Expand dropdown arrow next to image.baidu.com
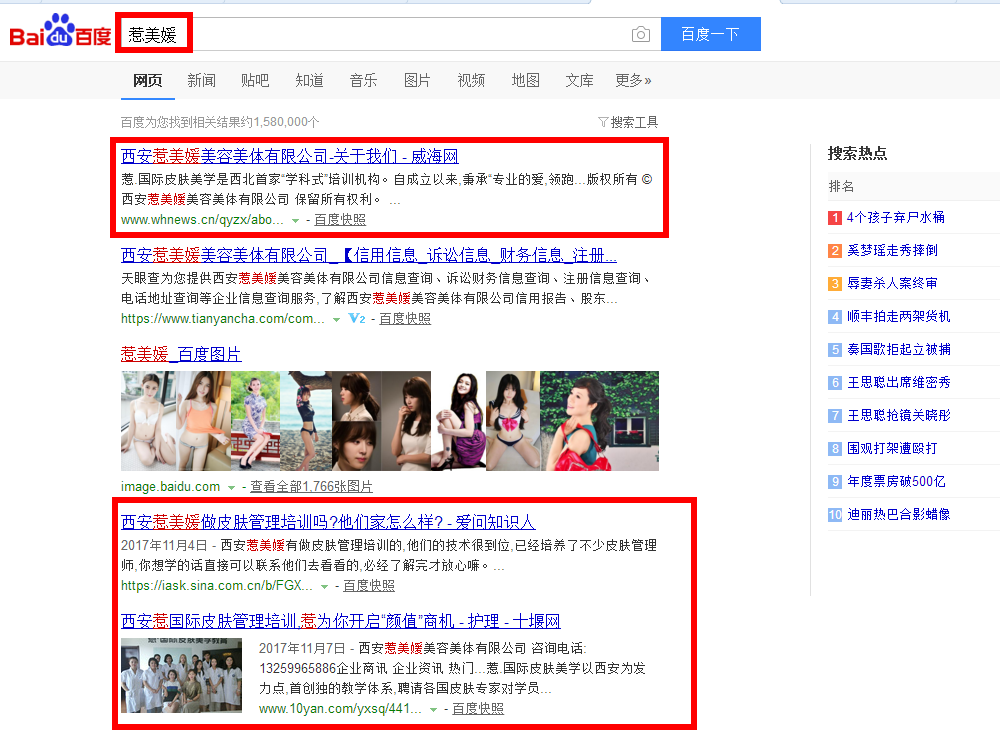1000x734 pixels. coord(232,488)
